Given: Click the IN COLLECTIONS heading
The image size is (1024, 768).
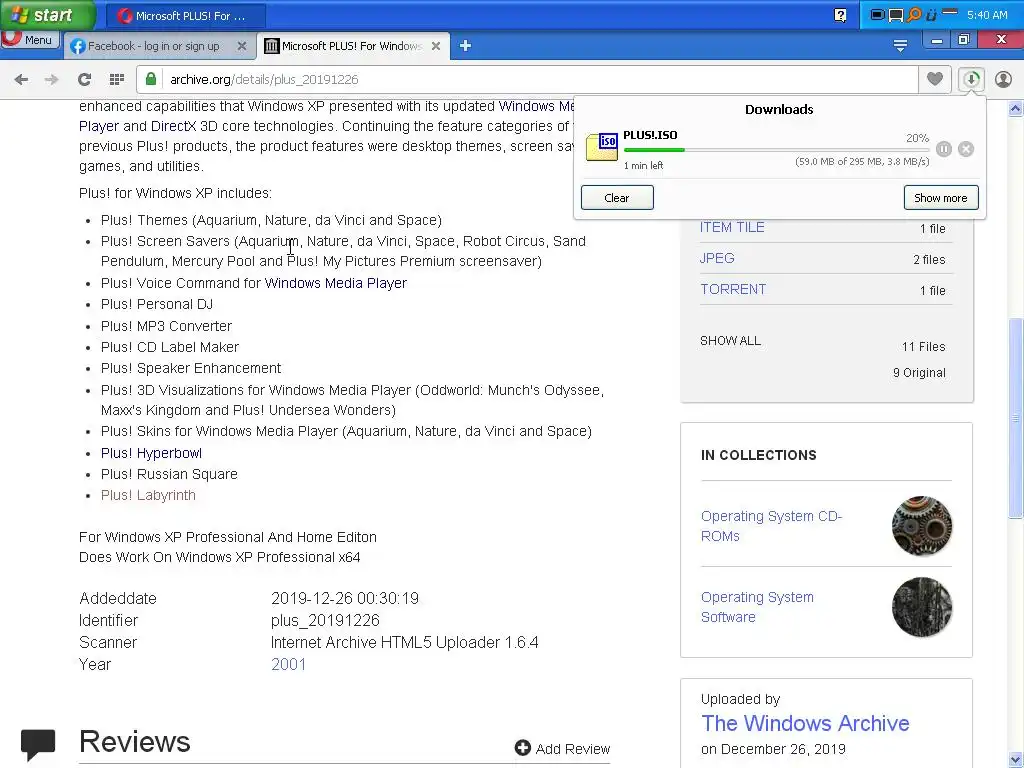Looking at the screenshot, I should coord(758,455).
